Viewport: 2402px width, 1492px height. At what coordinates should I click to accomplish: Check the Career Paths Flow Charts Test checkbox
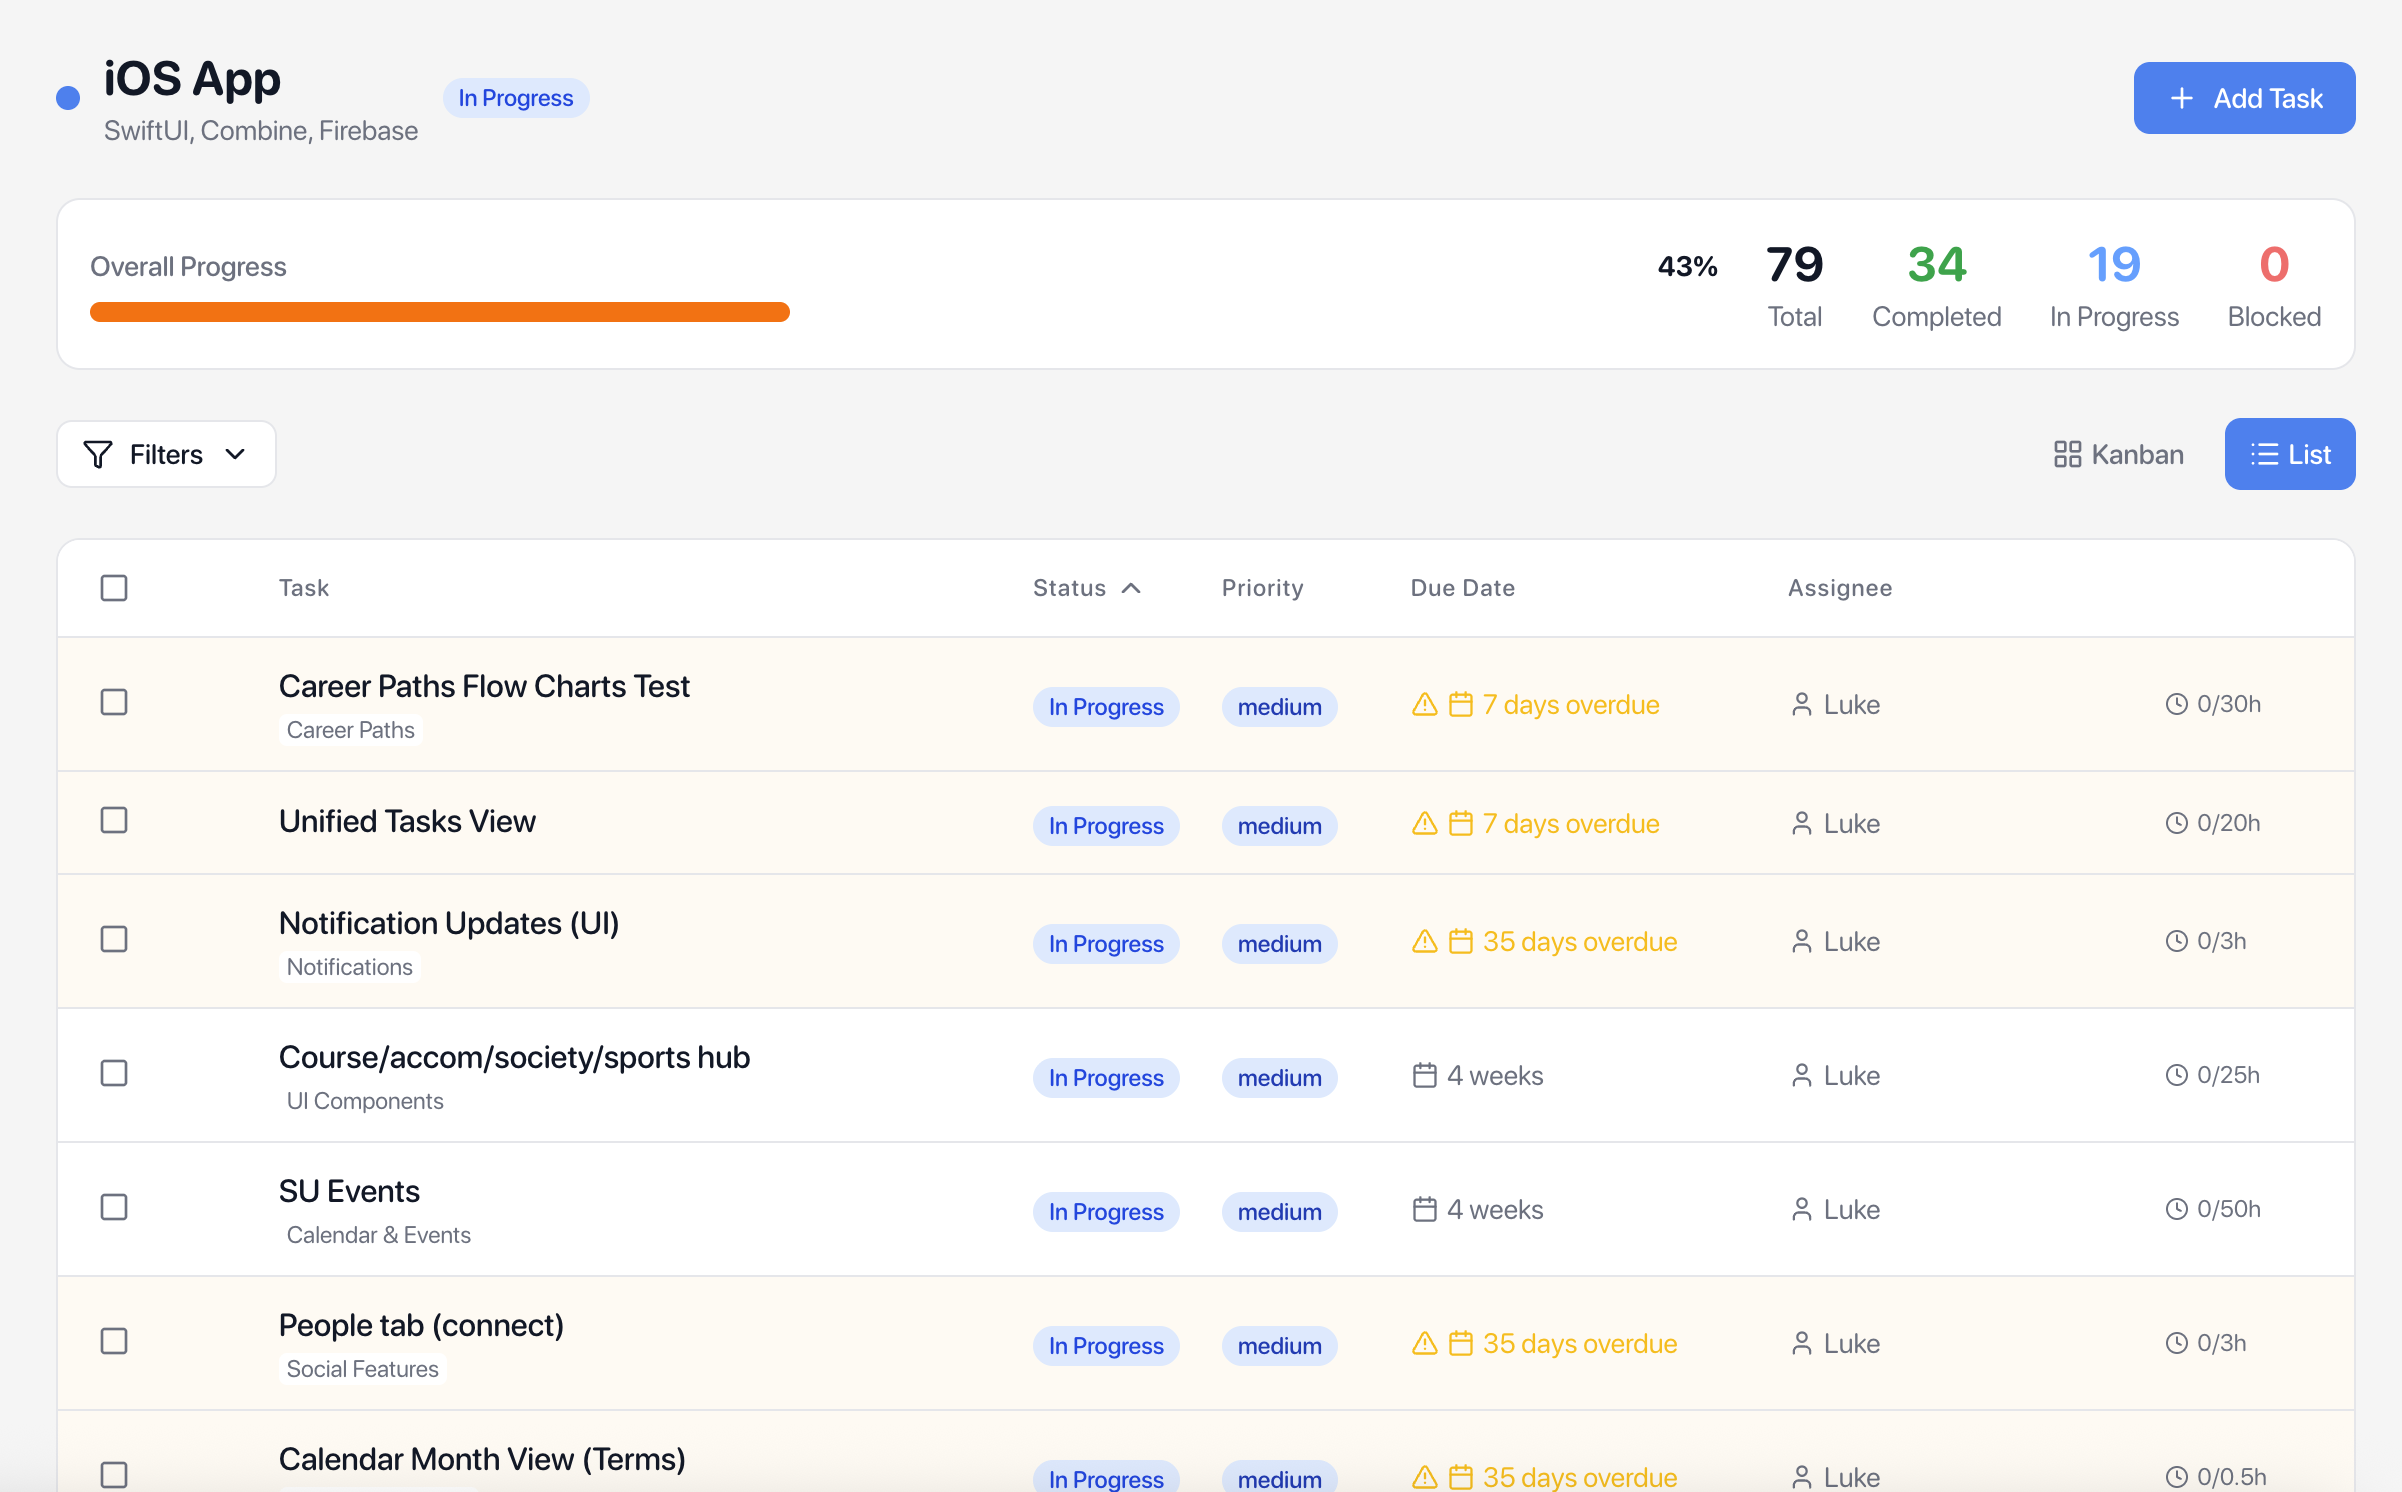tap(113, 703)
